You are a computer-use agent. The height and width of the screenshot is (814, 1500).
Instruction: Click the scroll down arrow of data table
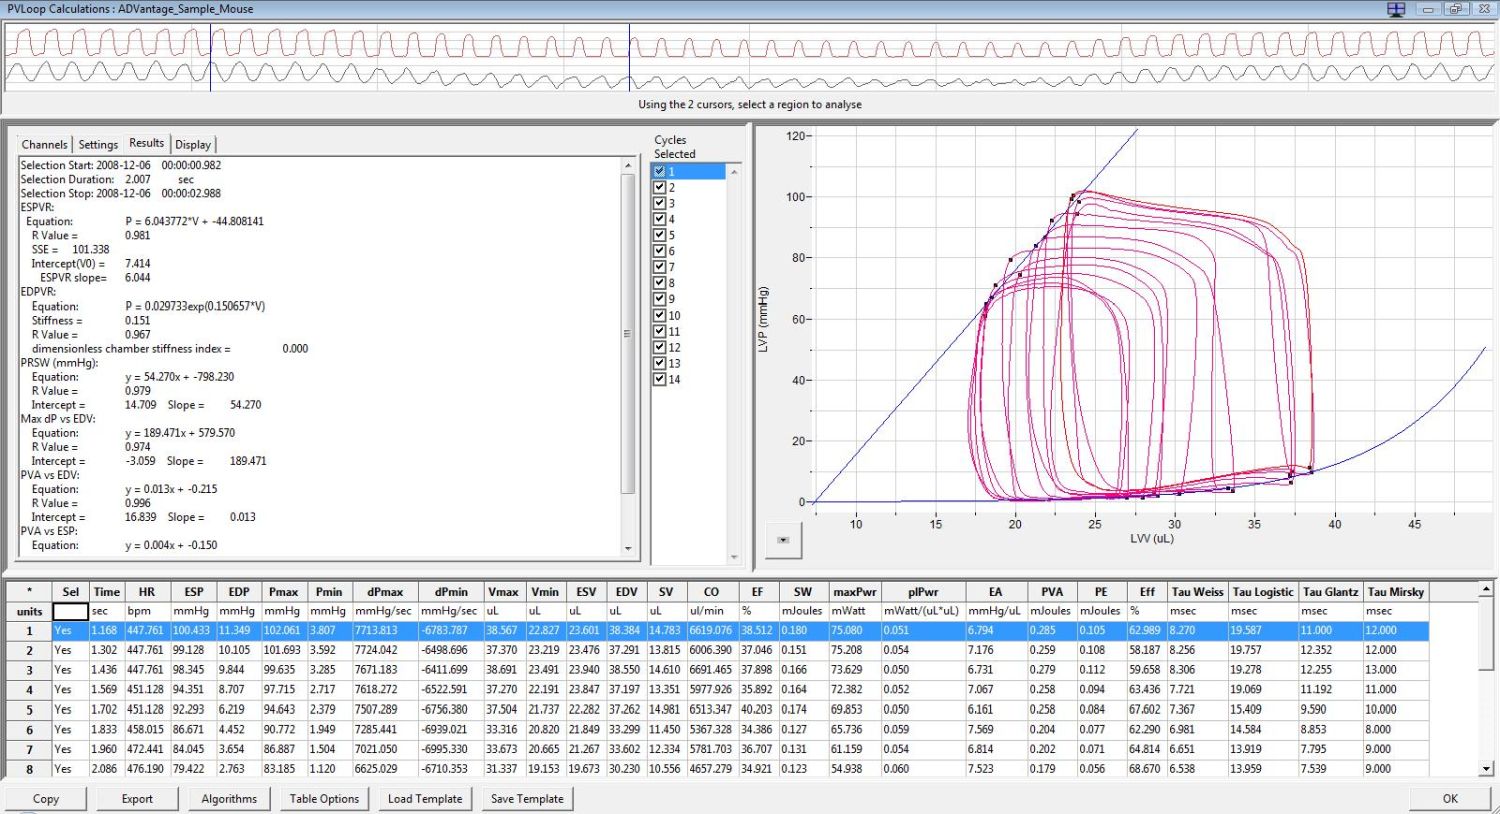1486,769
